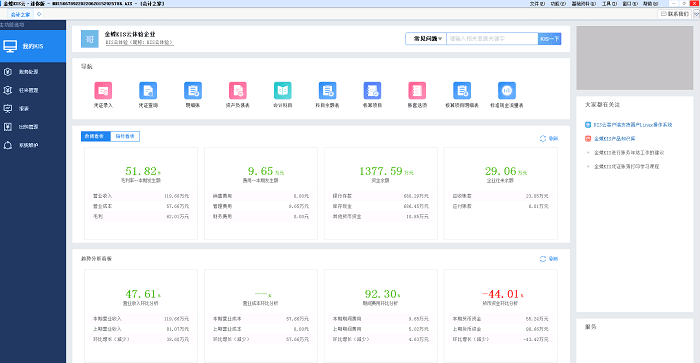Viewport: 700px width, 363px height.
Task: Open 凭证录入 voucher entry navigation icon
Action: 103,91
